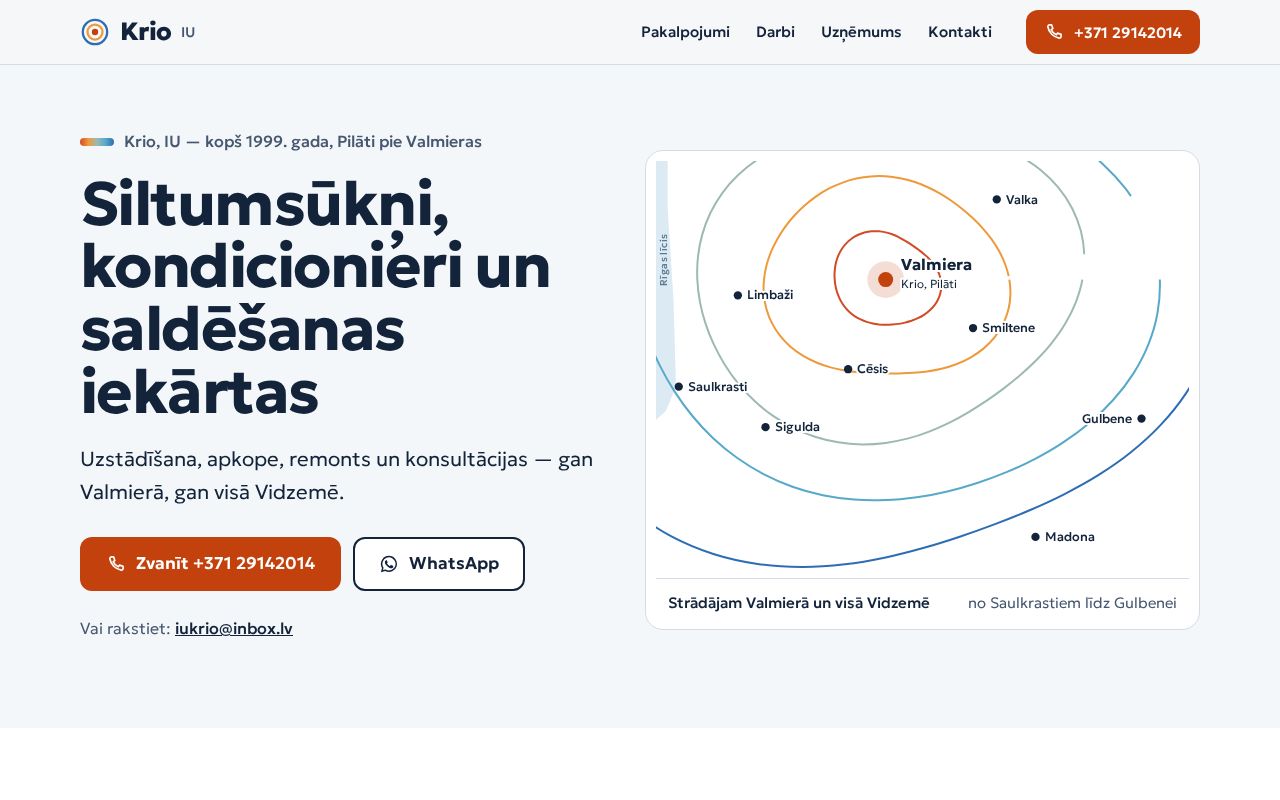
Task: Click the Krio concentric circle logo icon
Action: click(x=95, y=32)
